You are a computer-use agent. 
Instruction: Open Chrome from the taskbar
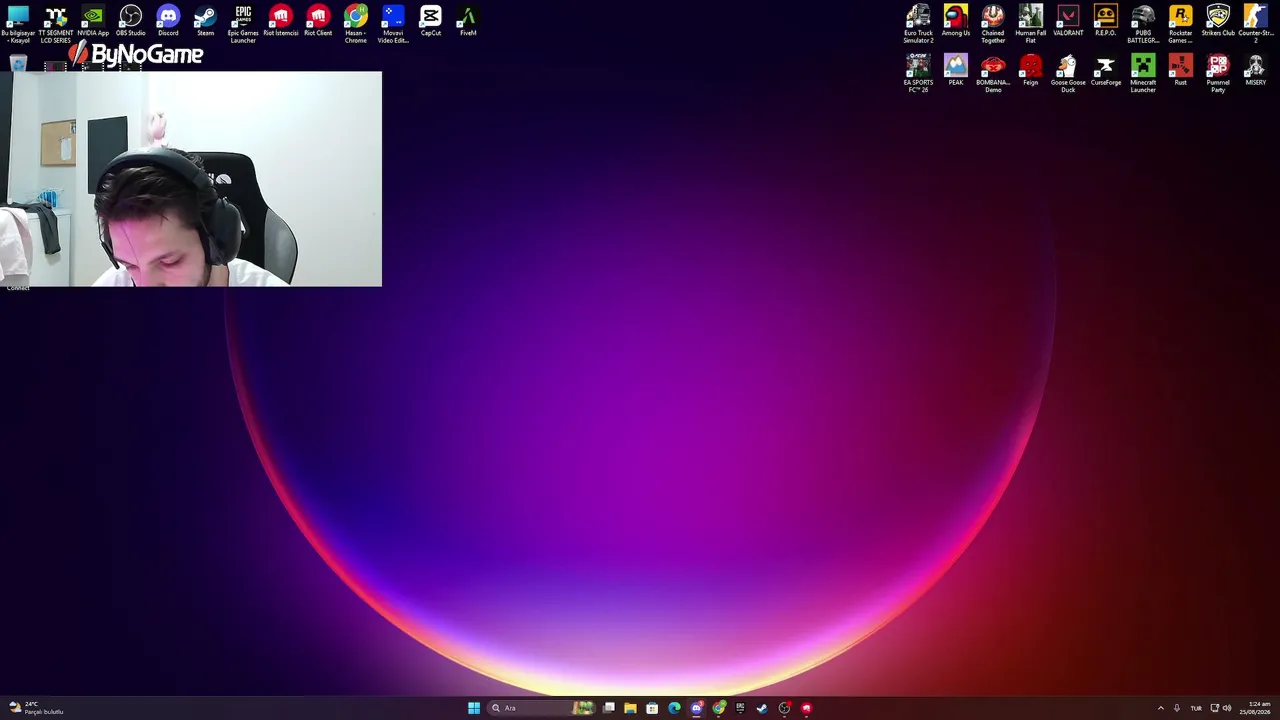pyautogui.click(x=718, y=708)
